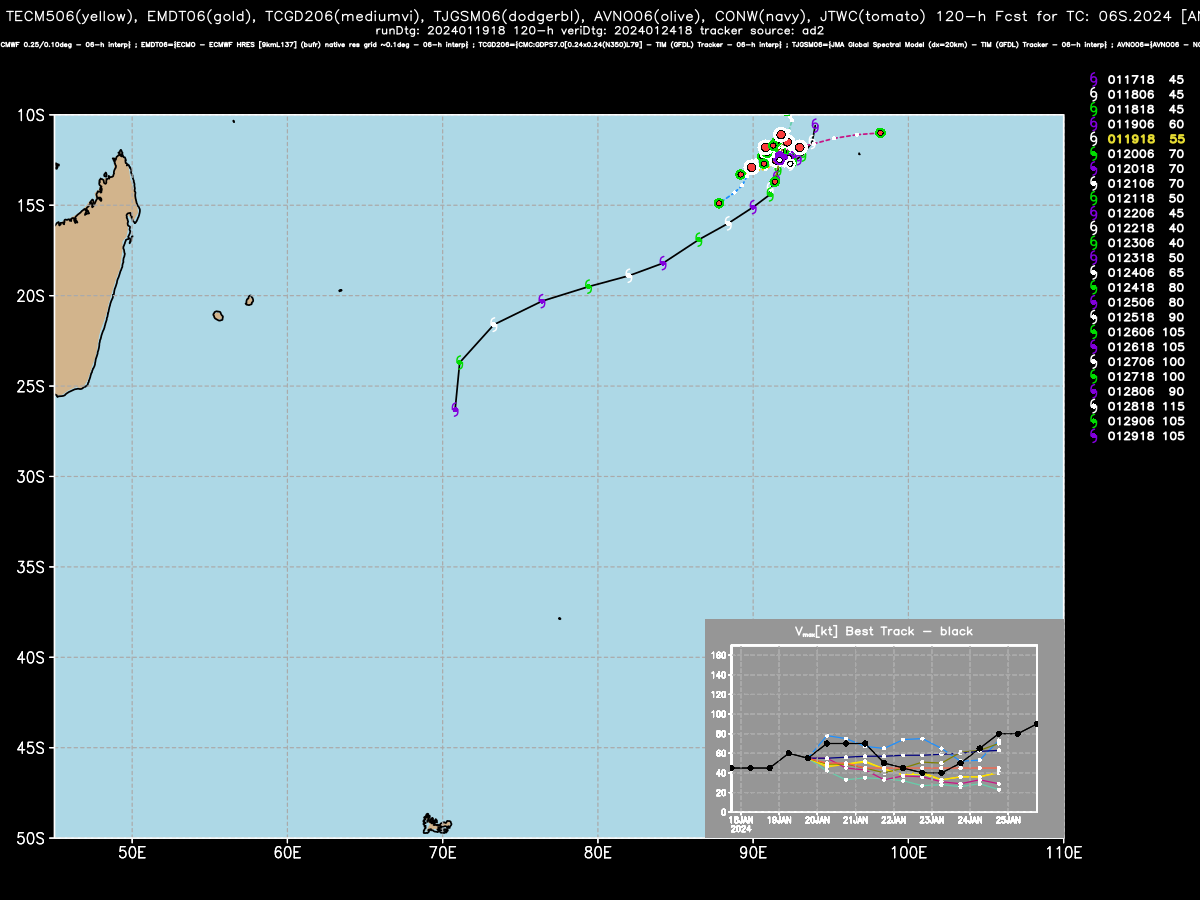Click the legend cyclone symbol for 012418
The height and width of the screenshot is (900, 1200).
(x=1094, y=287)
